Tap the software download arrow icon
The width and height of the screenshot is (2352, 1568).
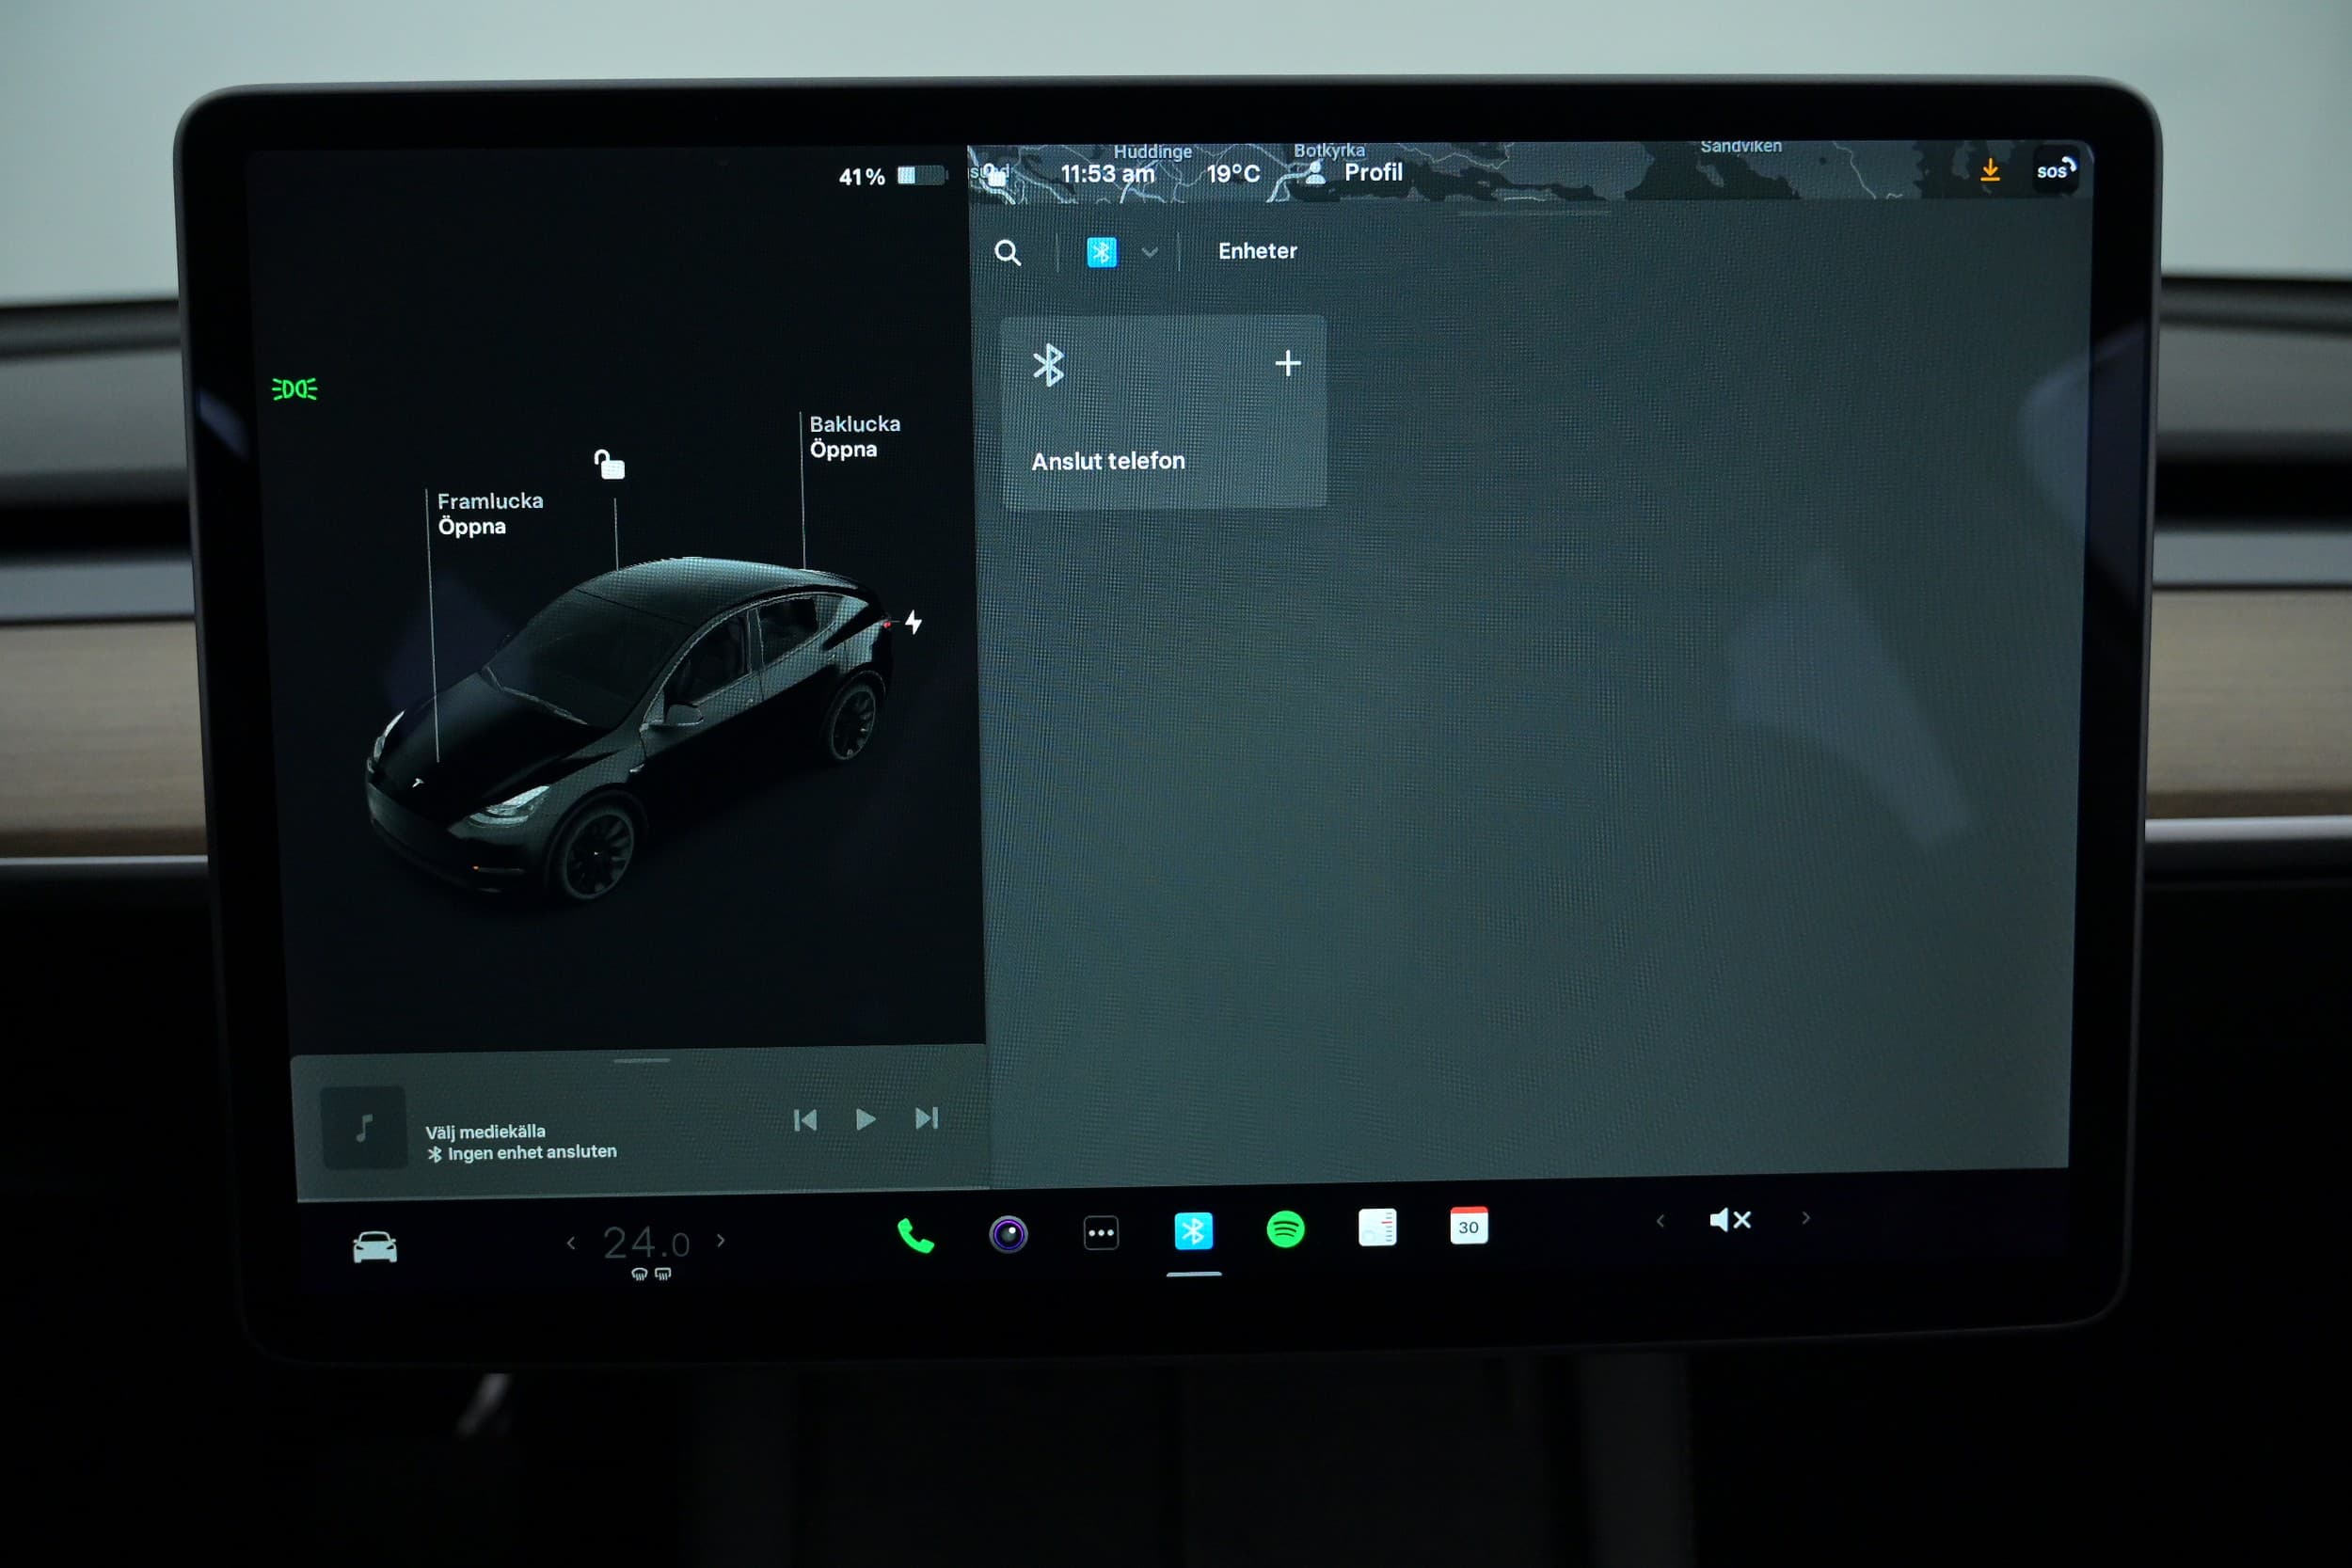point(1990,171)
